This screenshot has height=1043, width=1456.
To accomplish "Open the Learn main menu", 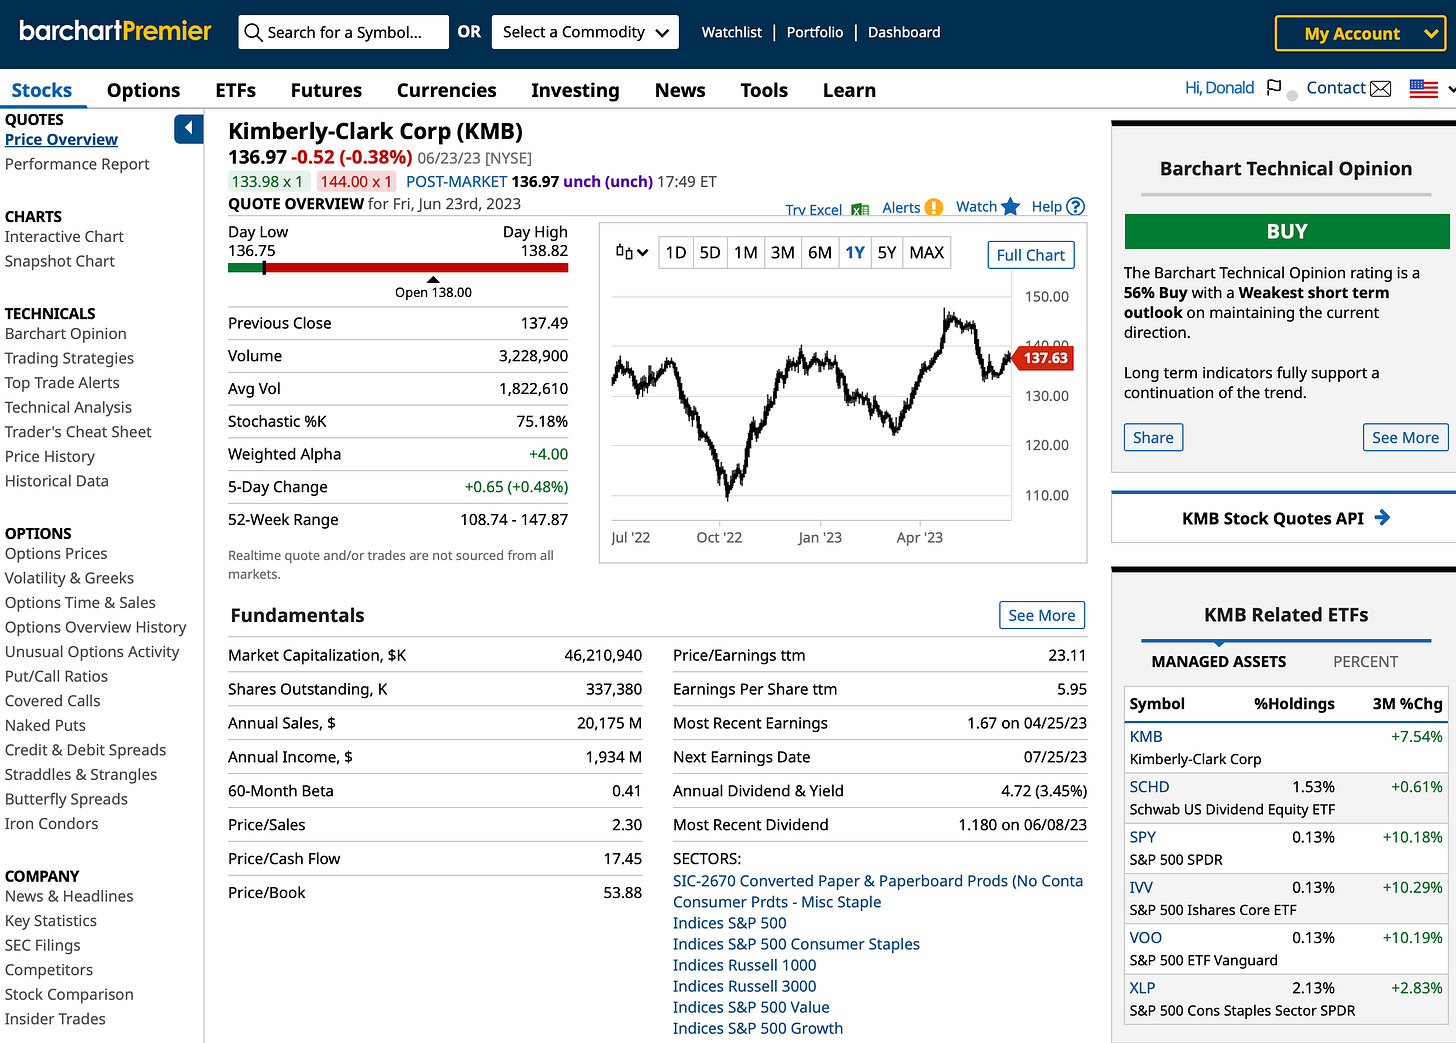I will [x=849, y=90].
